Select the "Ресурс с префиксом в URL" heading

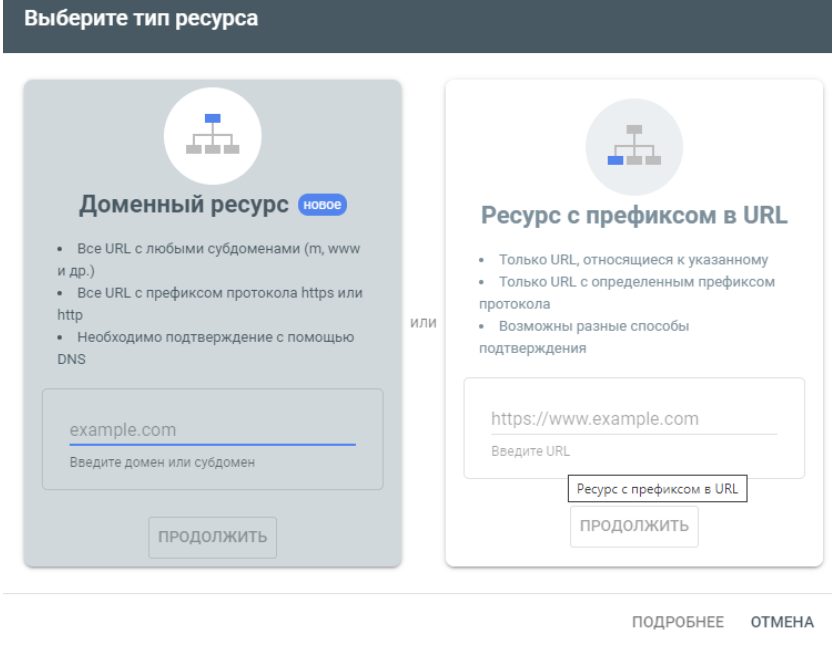634,215
